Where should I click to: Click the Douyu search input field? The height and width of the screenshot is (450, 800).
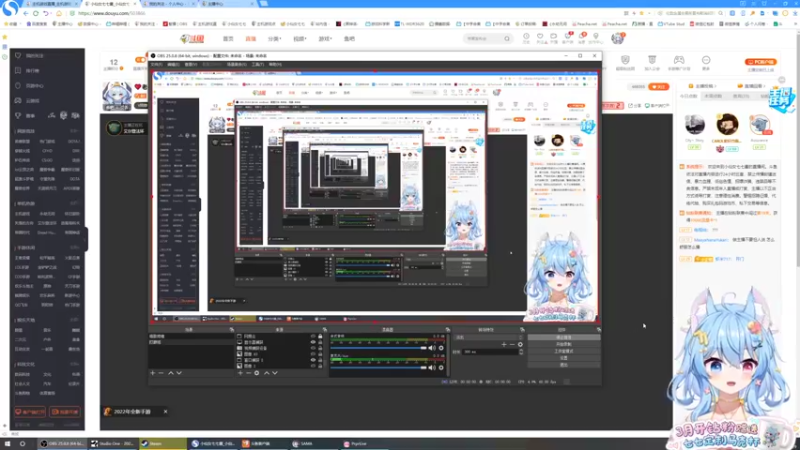(x=483, y=39)
